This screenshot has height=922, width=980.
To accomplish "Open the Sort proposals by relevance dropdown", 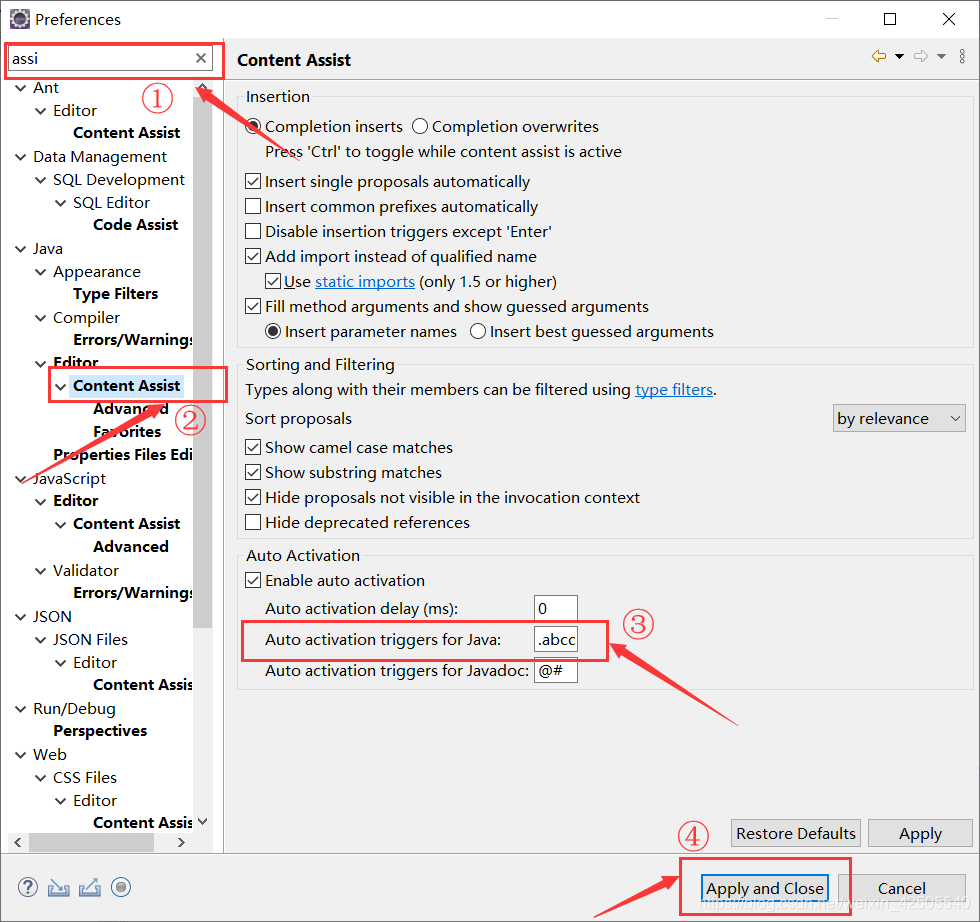I will click(899, 418).
